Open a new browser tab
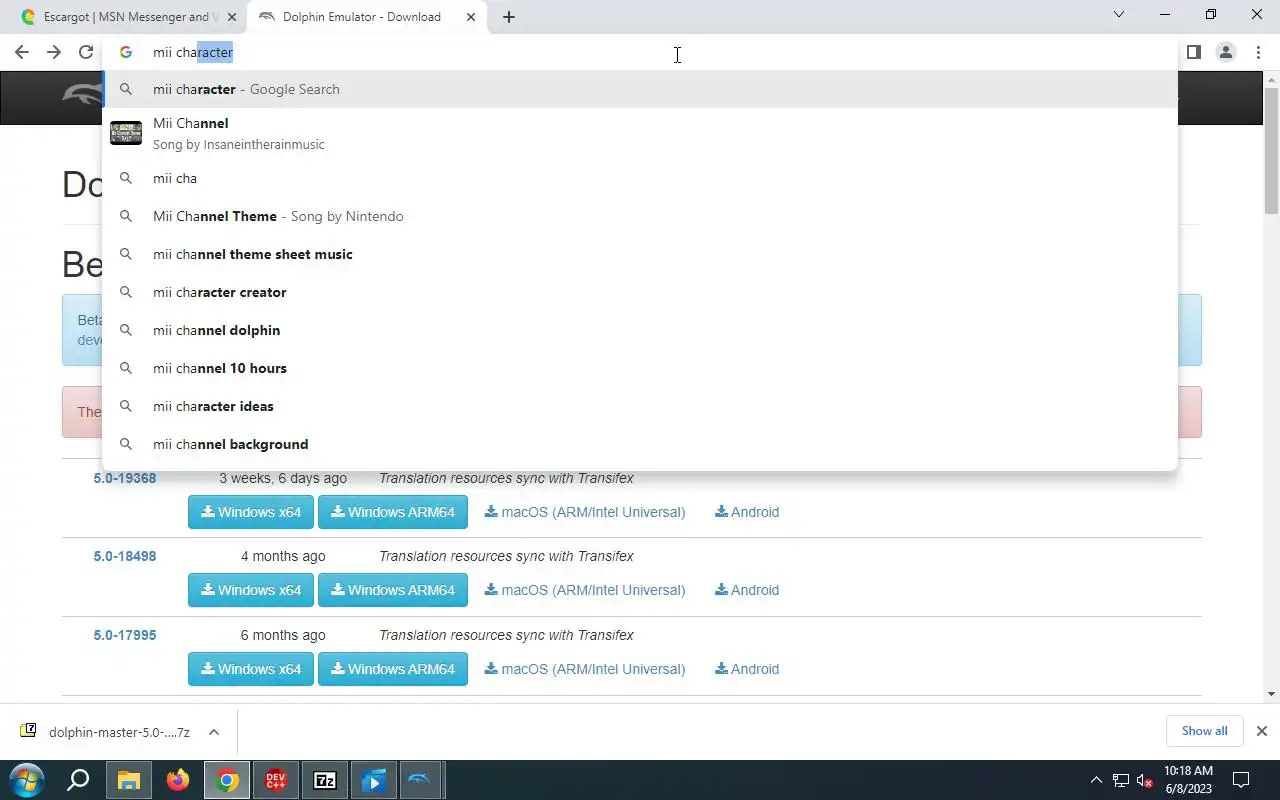Image resolution: width=1280 pixels, height=800 pixels. [509, 17]
